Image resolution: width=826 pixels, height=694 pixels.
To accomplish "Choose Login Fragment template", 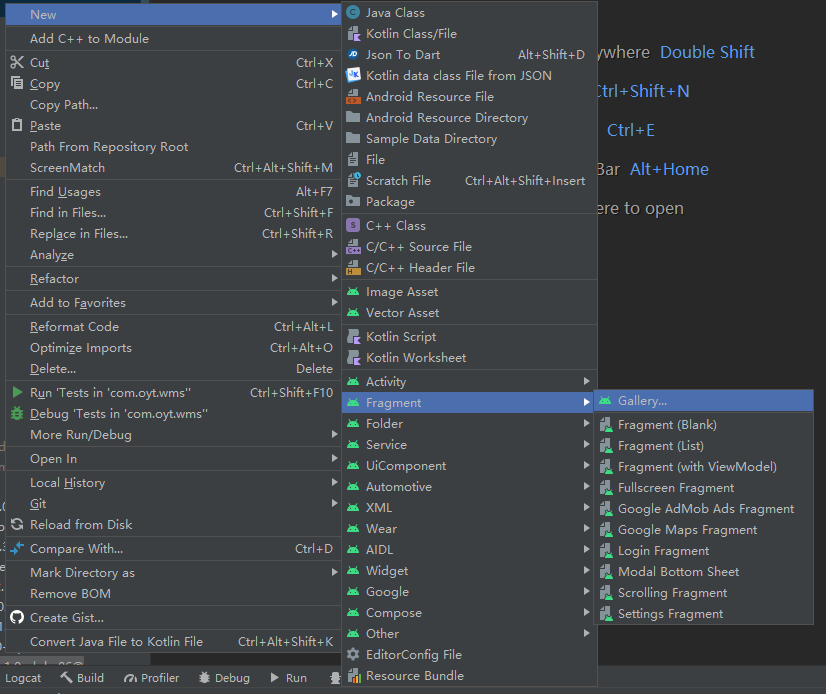I will coord(704,551).
